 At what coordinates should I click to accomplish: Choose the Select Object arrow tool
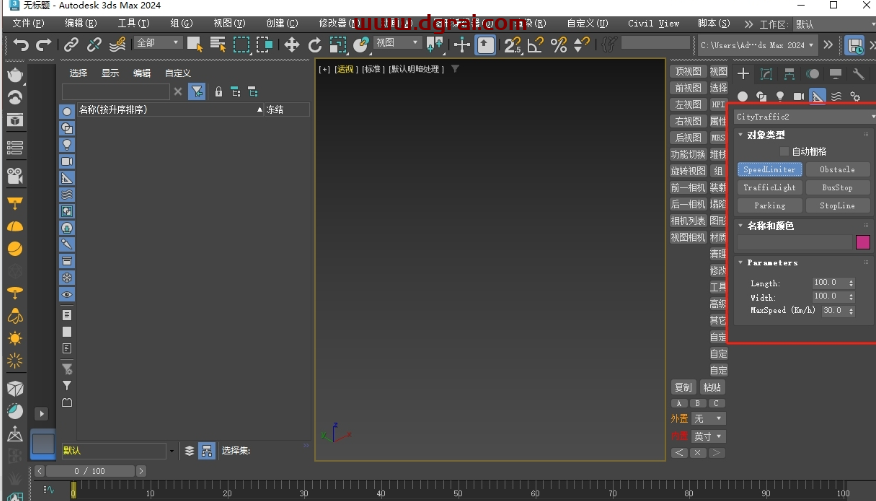click(x=194, y=45)
